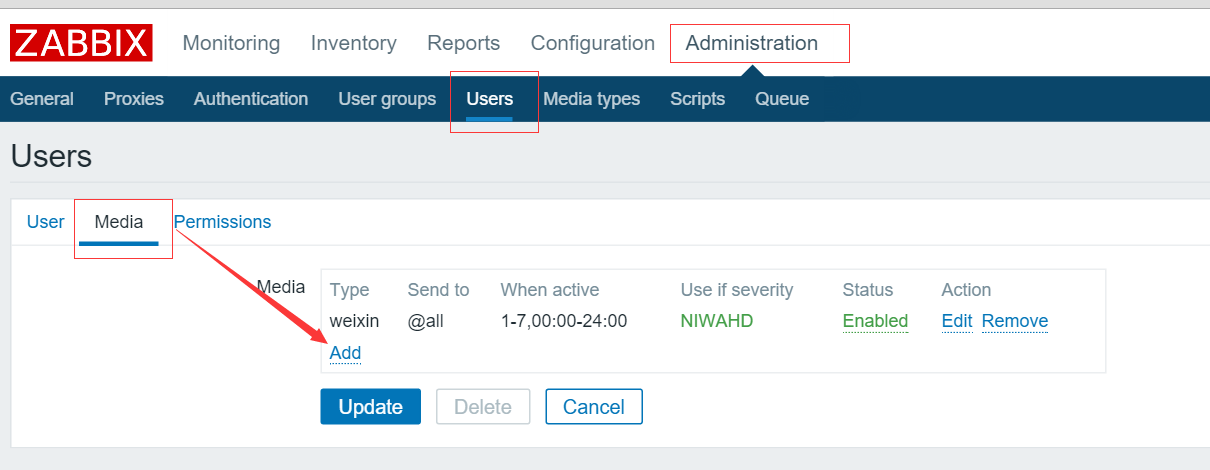Open the Media types section
The width and height of the screenshot is (1210, 470).
591,99
